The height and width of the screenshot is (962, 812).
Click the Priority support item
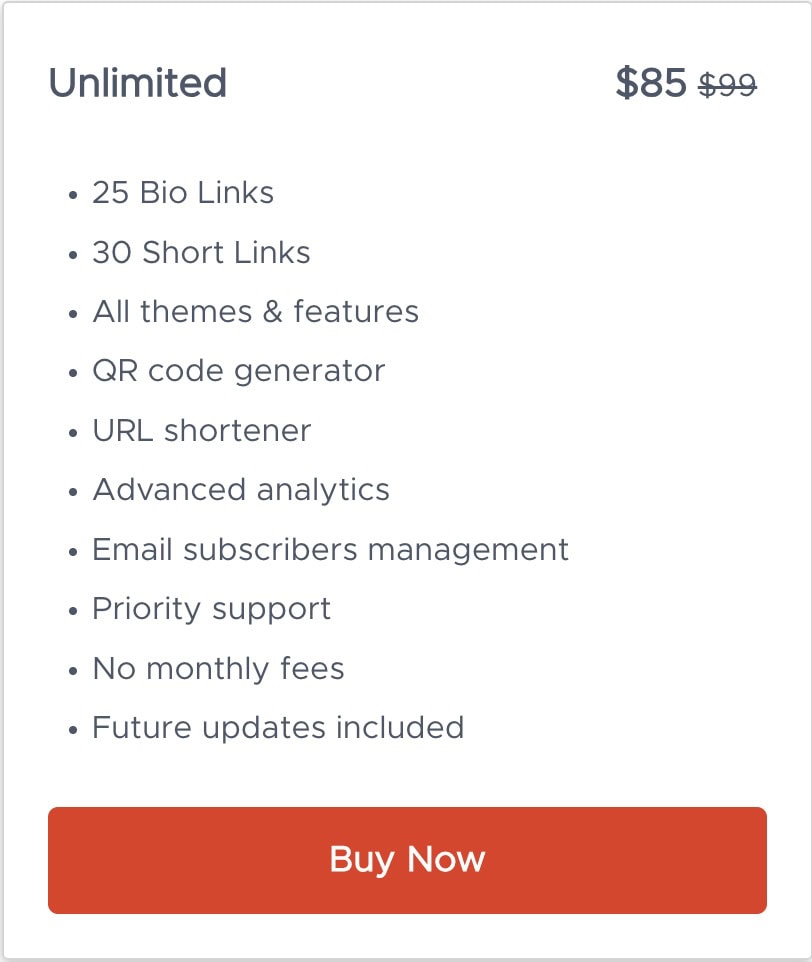[211, 608]
